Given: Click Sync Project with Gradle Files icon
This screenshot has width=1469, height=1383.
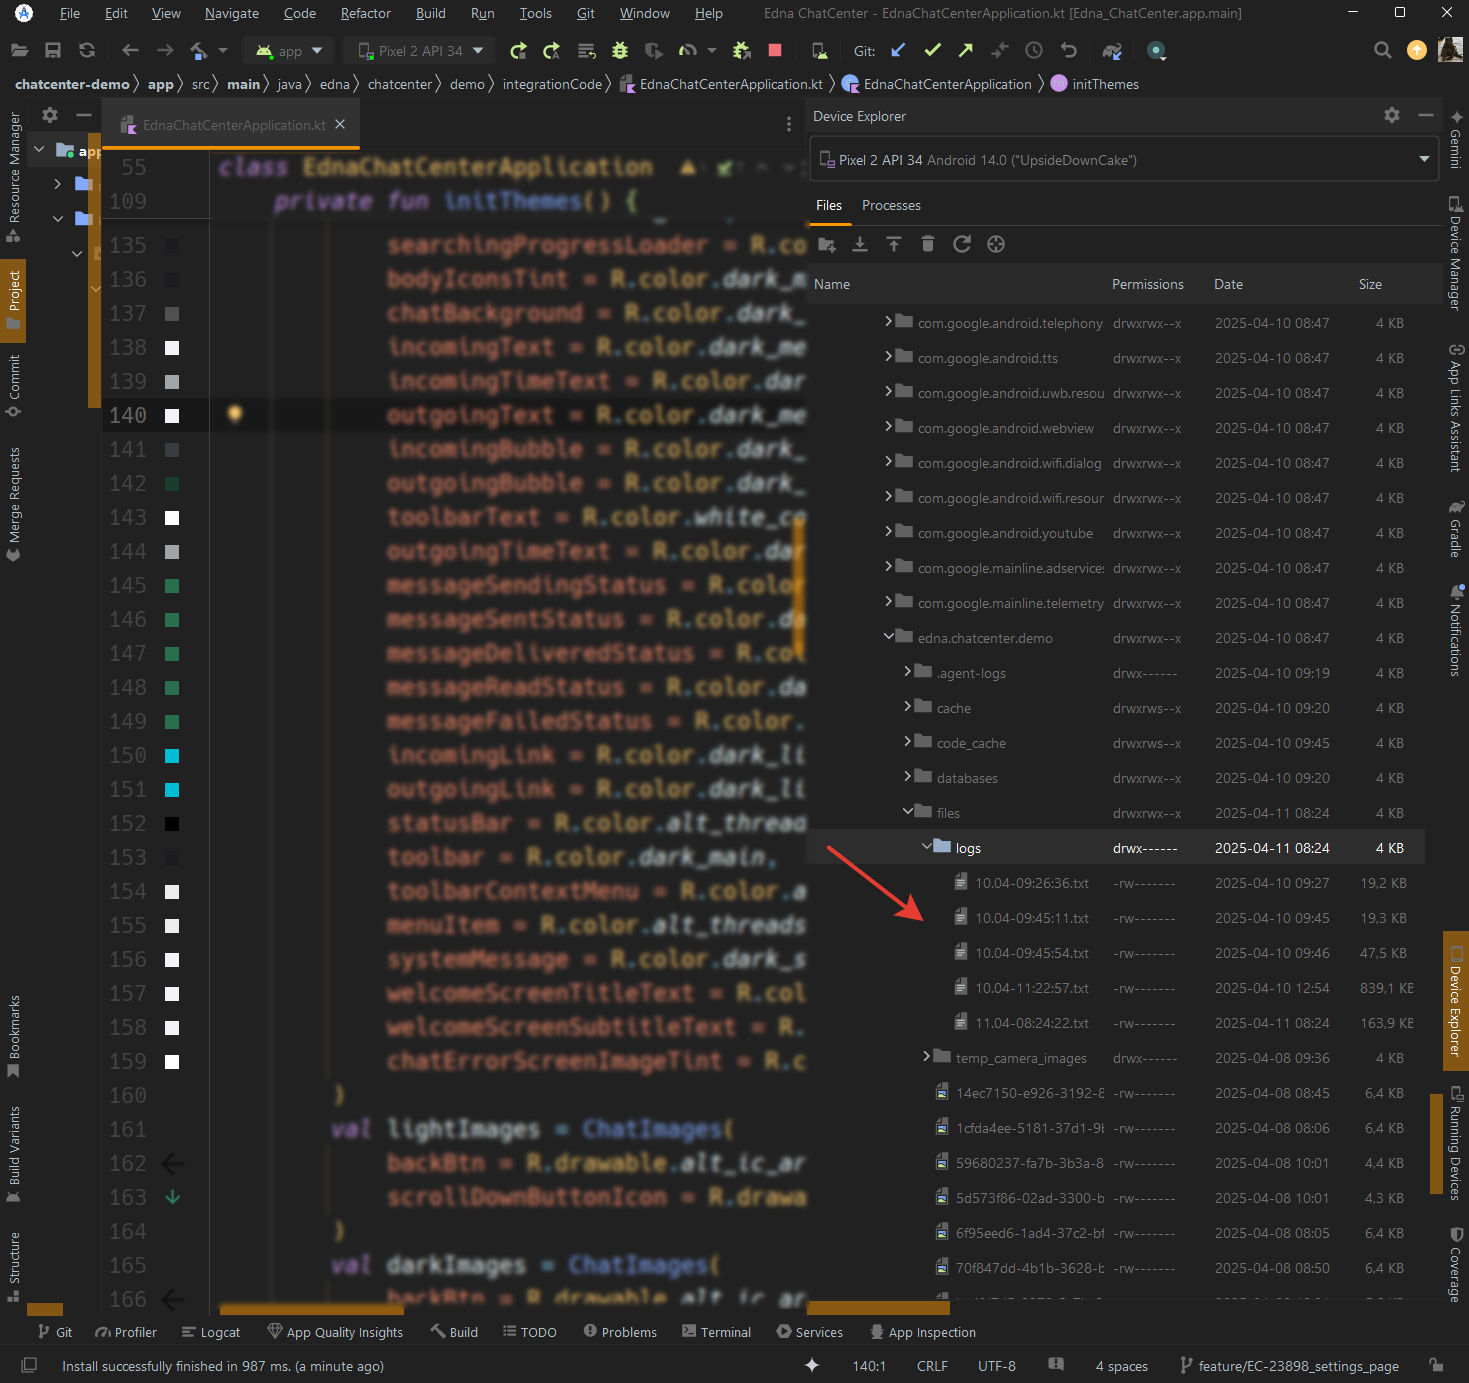Looking at the screenshot, I should click(1112, 51).
